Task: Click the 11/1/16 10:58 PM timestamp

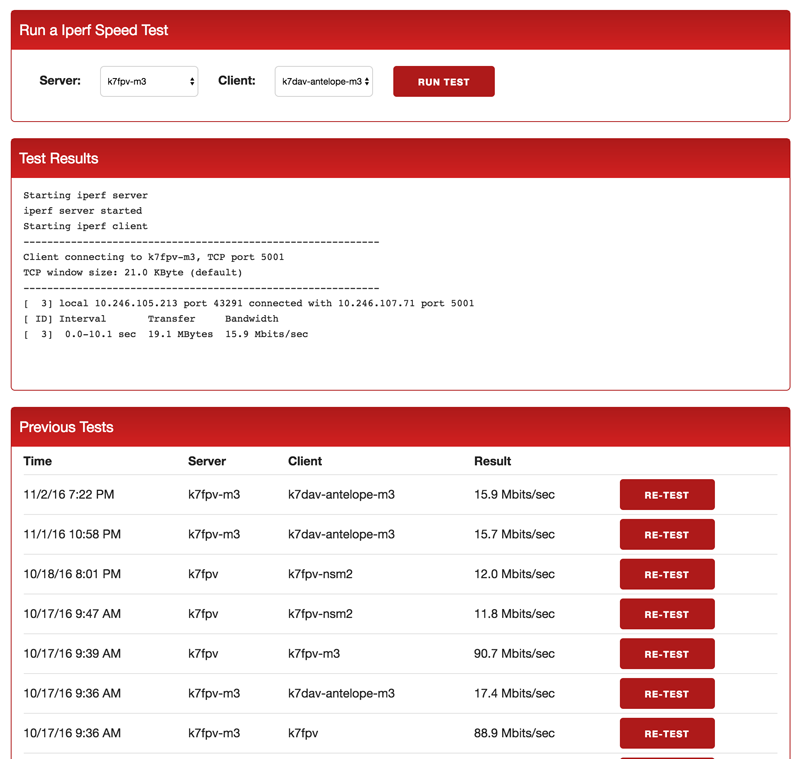Action: click(72, 534)
